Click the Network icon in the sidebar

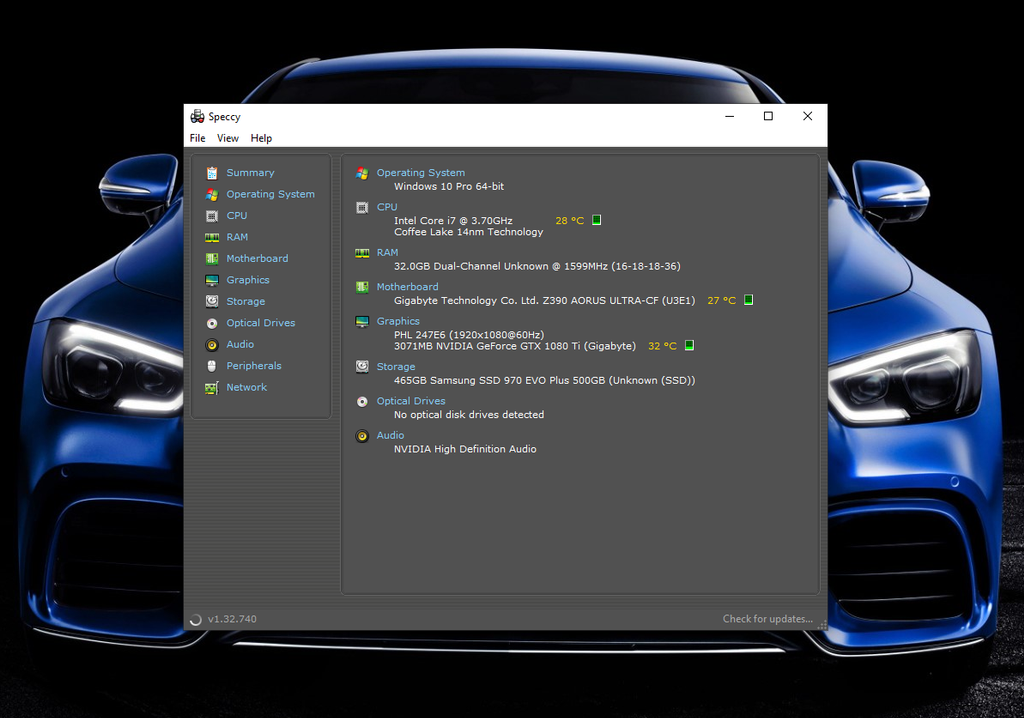coord(212,388)
